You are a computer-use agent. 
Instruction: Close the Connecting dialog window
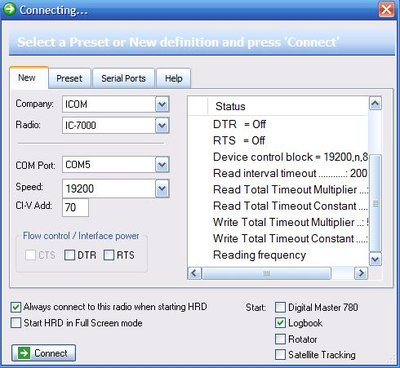click(x=386, y=9)
